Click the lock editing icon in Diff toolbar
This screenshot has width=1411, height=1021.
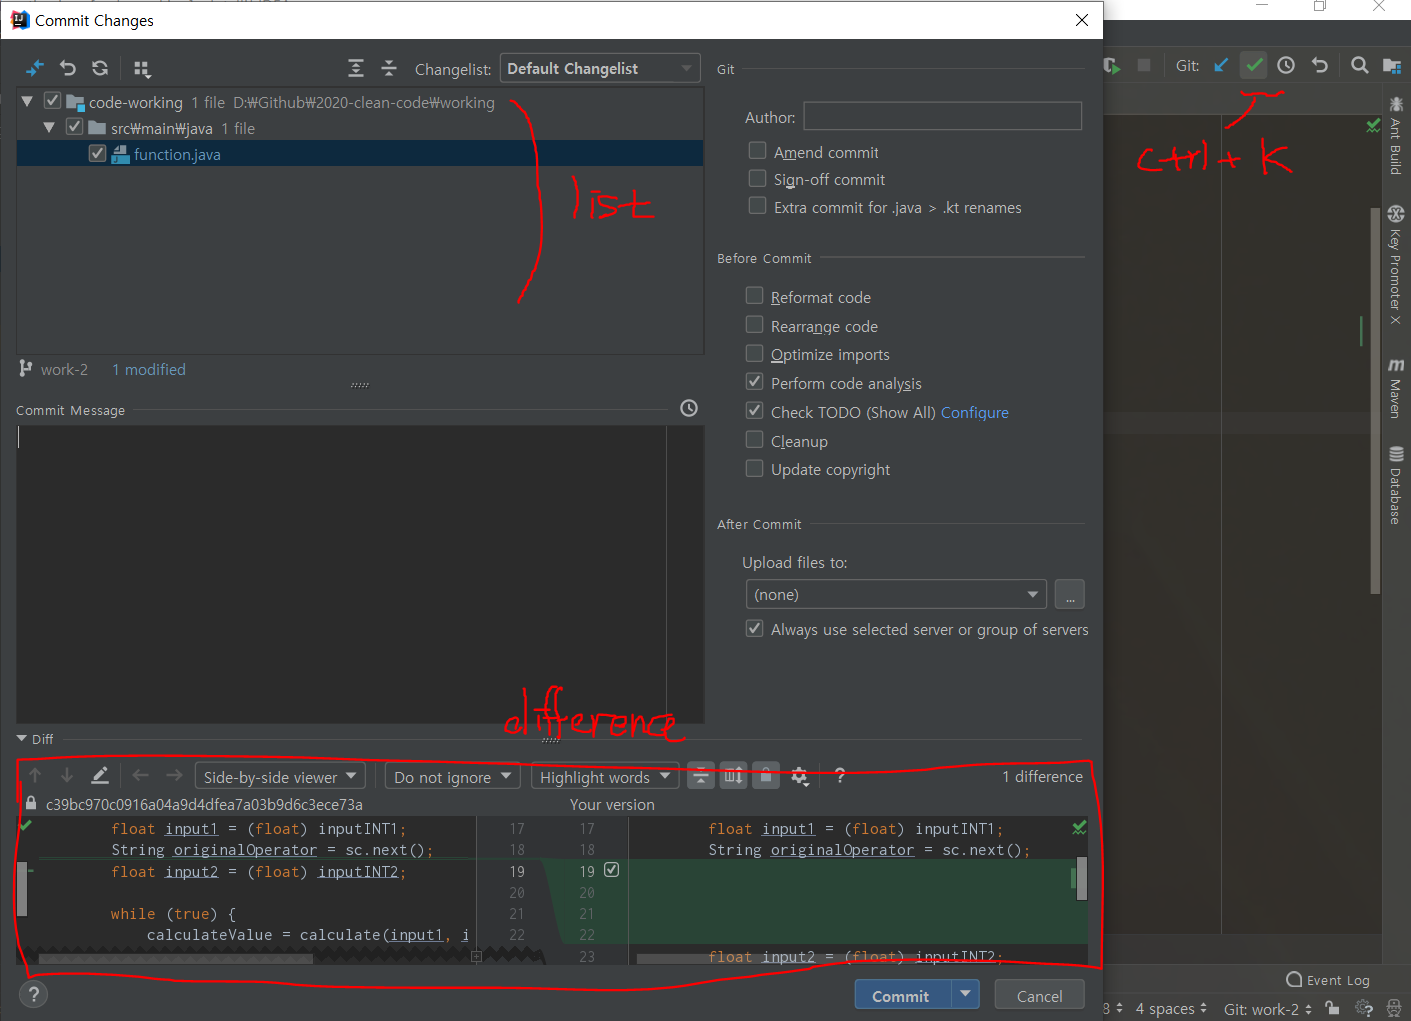pos(766,775)
